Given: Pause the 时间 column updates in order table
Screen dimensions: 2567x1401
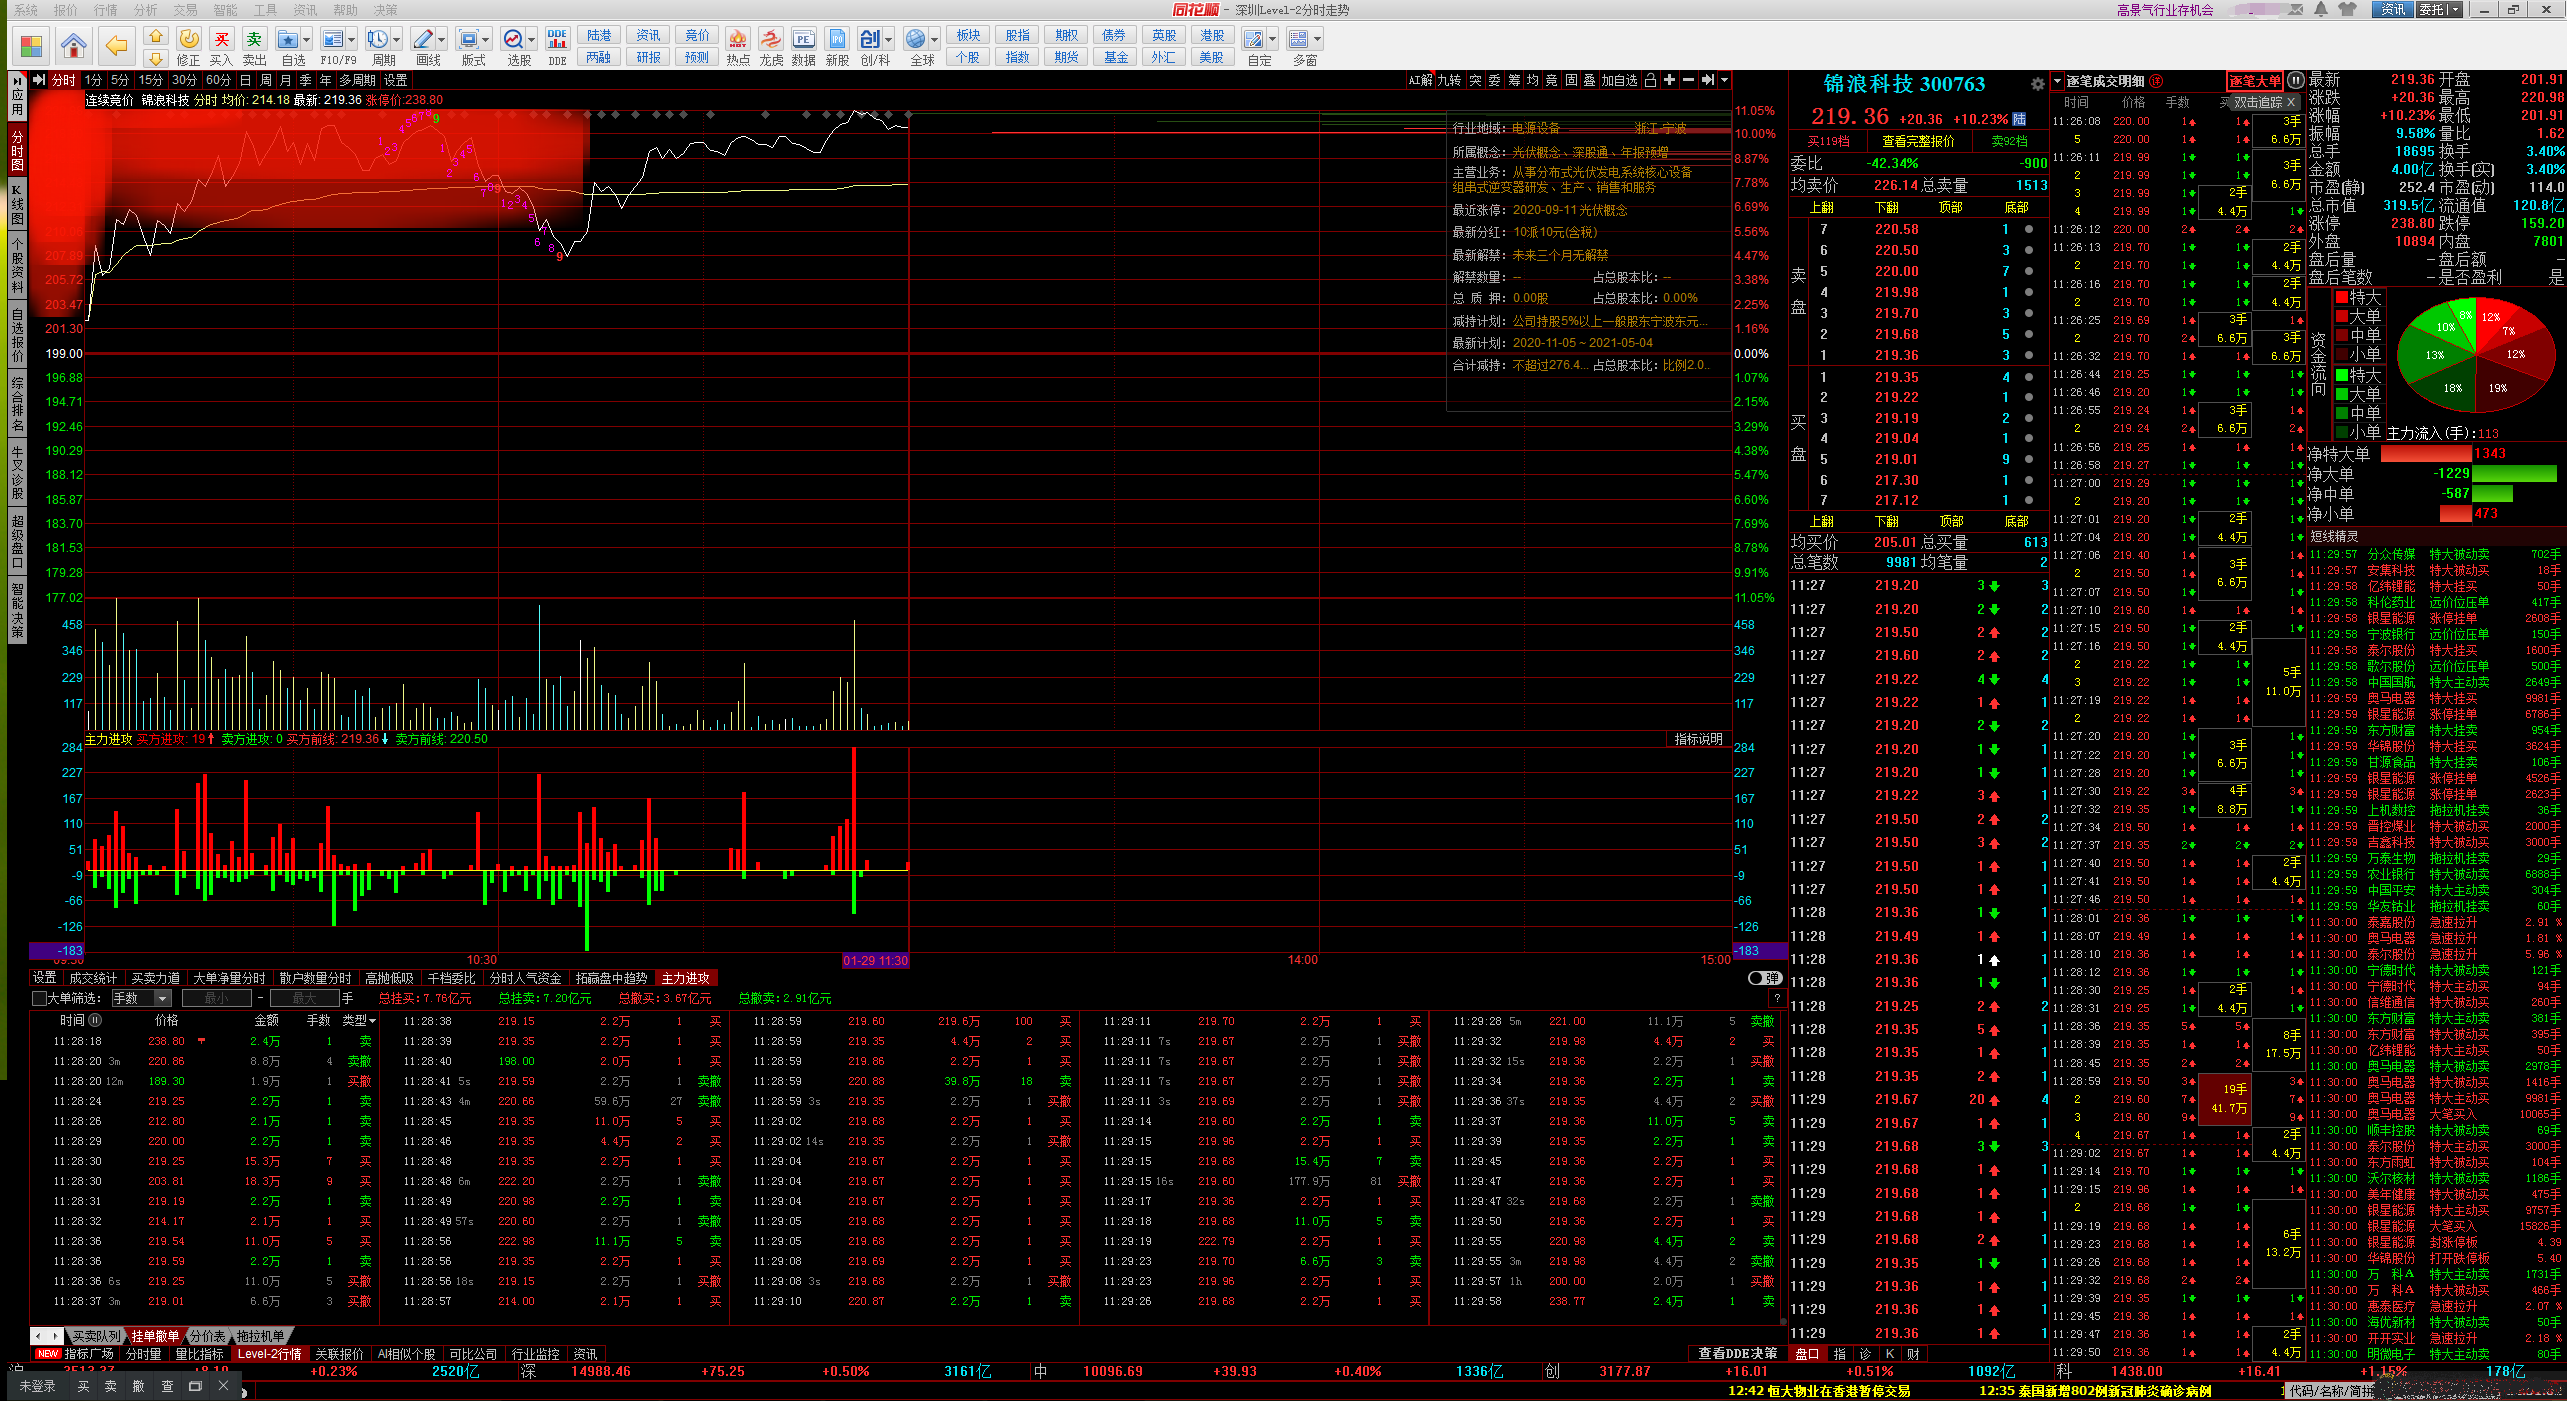Looking at the screenshot, I should [x=95, y=1020].
